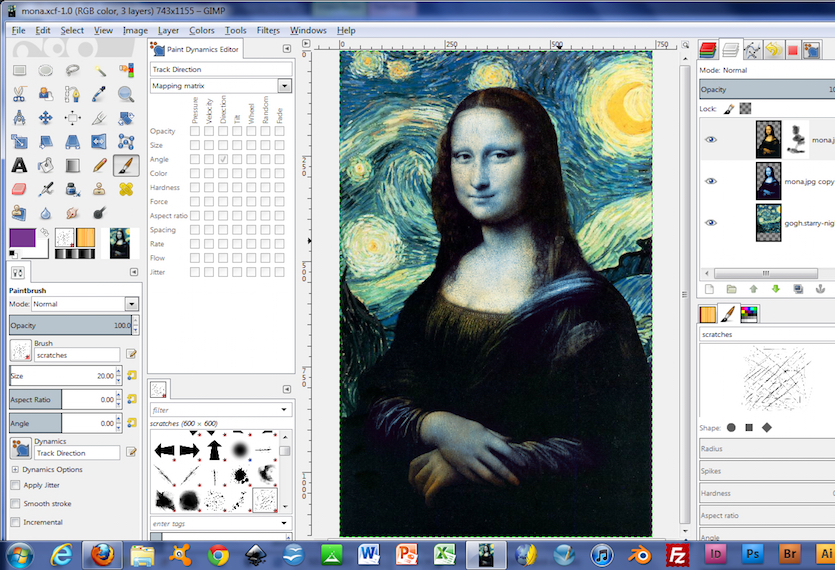Open the brush filter dropdown

(x=284, y=410)
